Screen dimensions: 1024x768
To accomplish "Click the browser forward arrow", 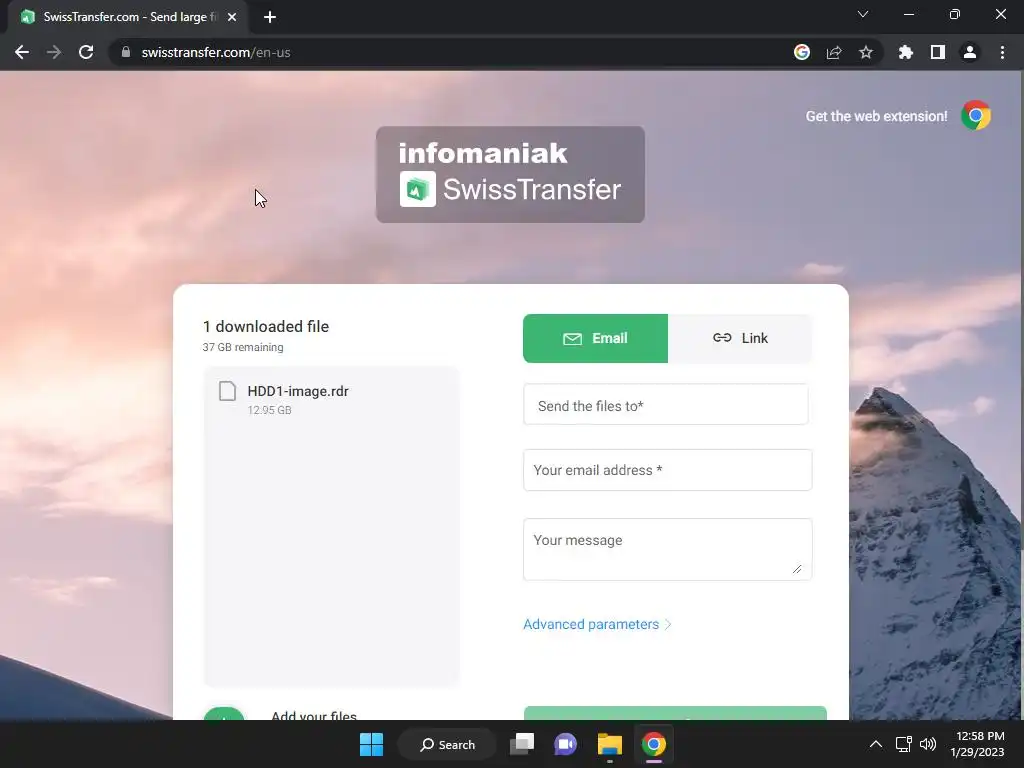I will (54, 52).
